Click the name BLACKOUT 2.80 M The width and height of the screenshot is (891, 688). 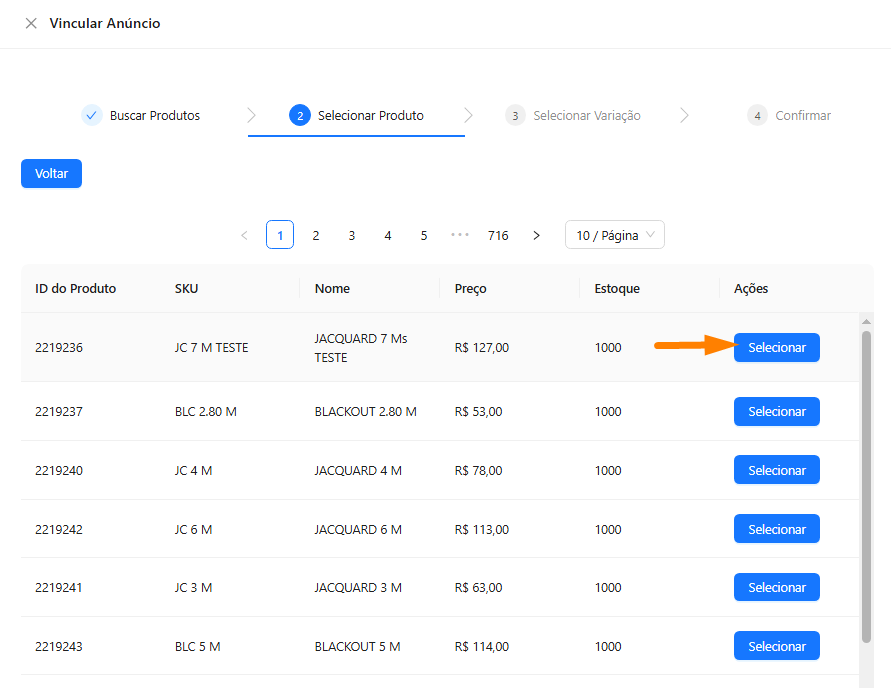click(x=365, y=411)
